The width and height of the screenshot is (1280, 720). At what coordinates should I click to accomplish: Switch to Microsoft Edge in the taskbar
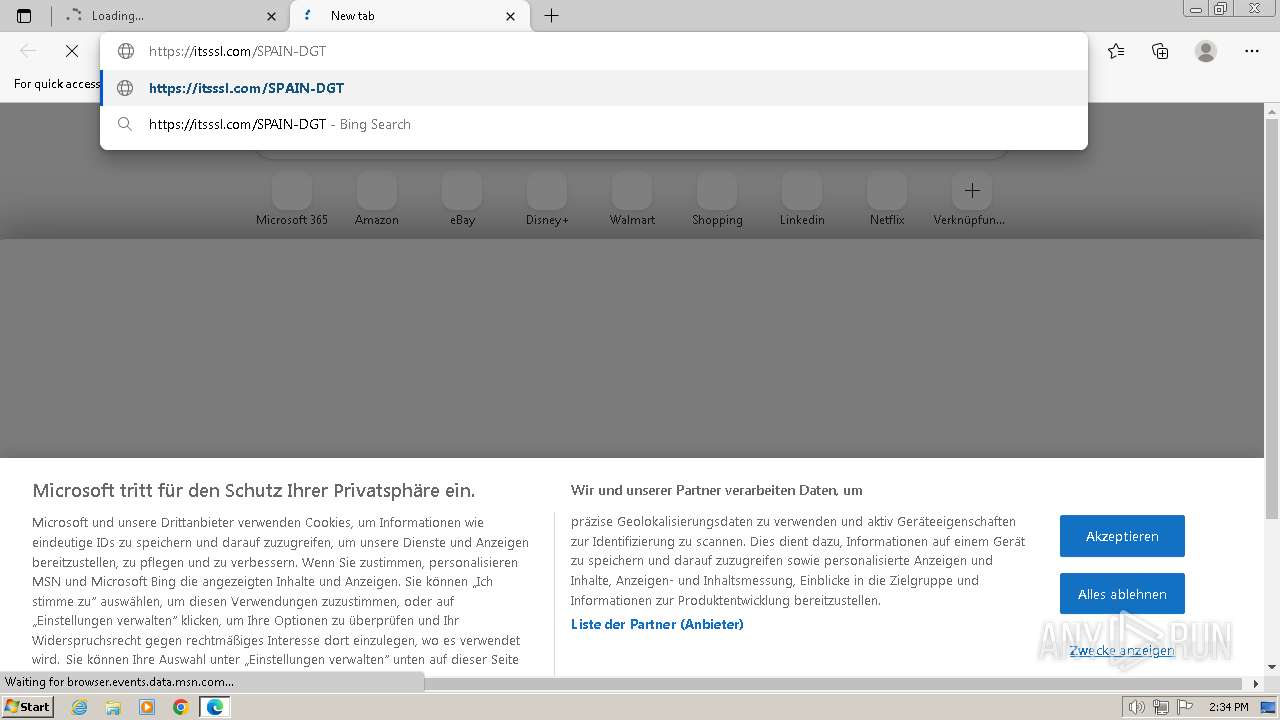click(x=214, y=707)
